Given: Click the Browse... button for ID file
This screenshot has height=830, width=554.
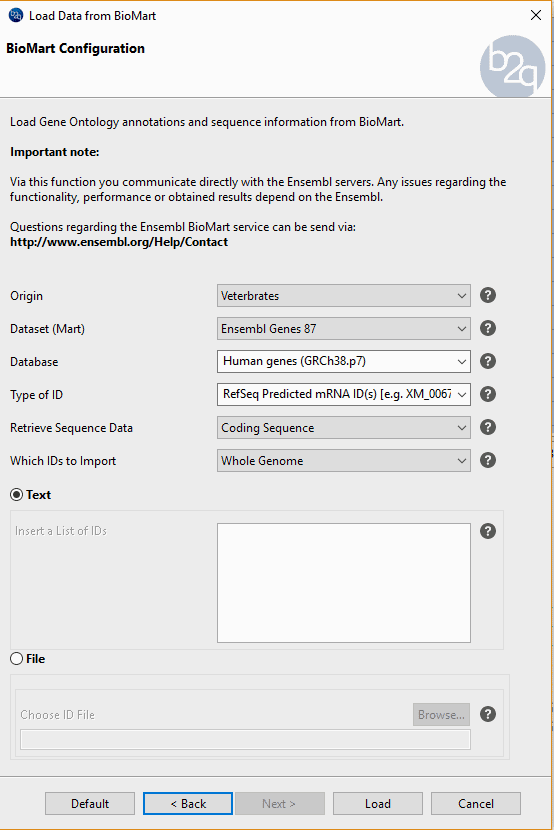Looking at the screenshot, I should tap(441, 715).
